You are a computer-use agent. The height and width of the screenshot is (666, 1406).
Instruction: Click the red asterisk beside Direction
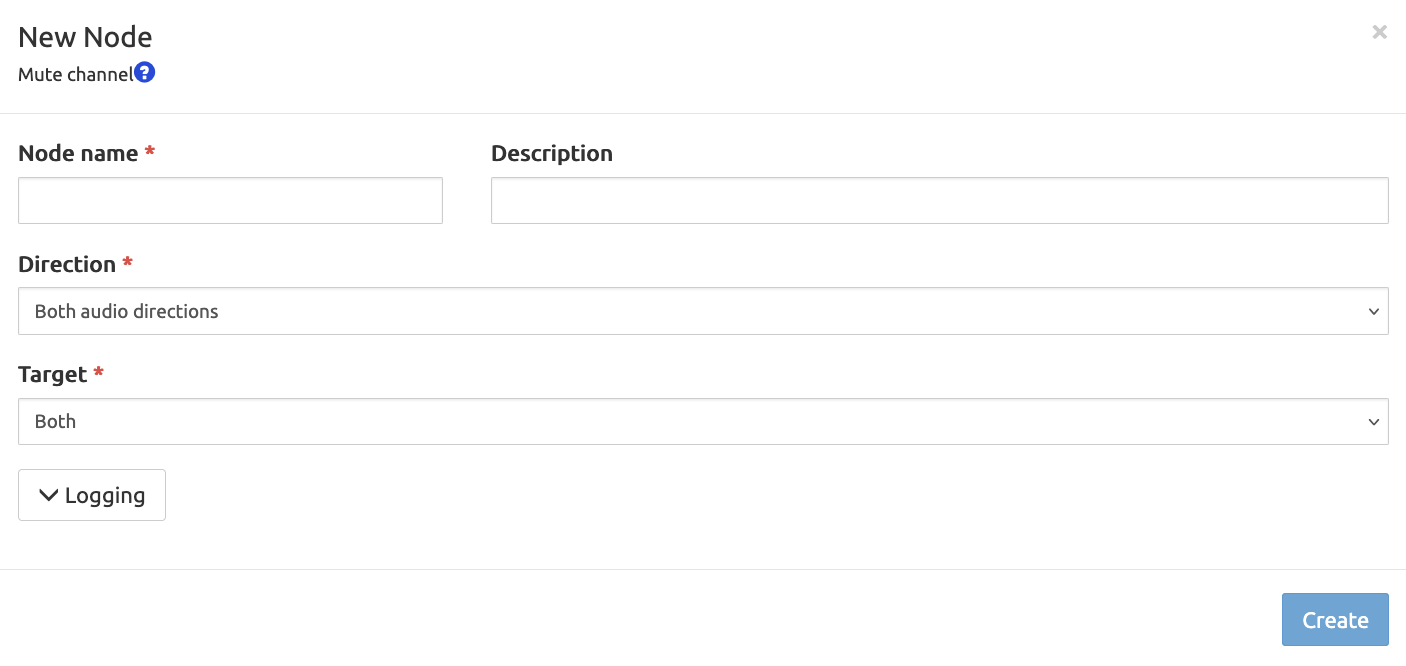[x=128, y=263]
